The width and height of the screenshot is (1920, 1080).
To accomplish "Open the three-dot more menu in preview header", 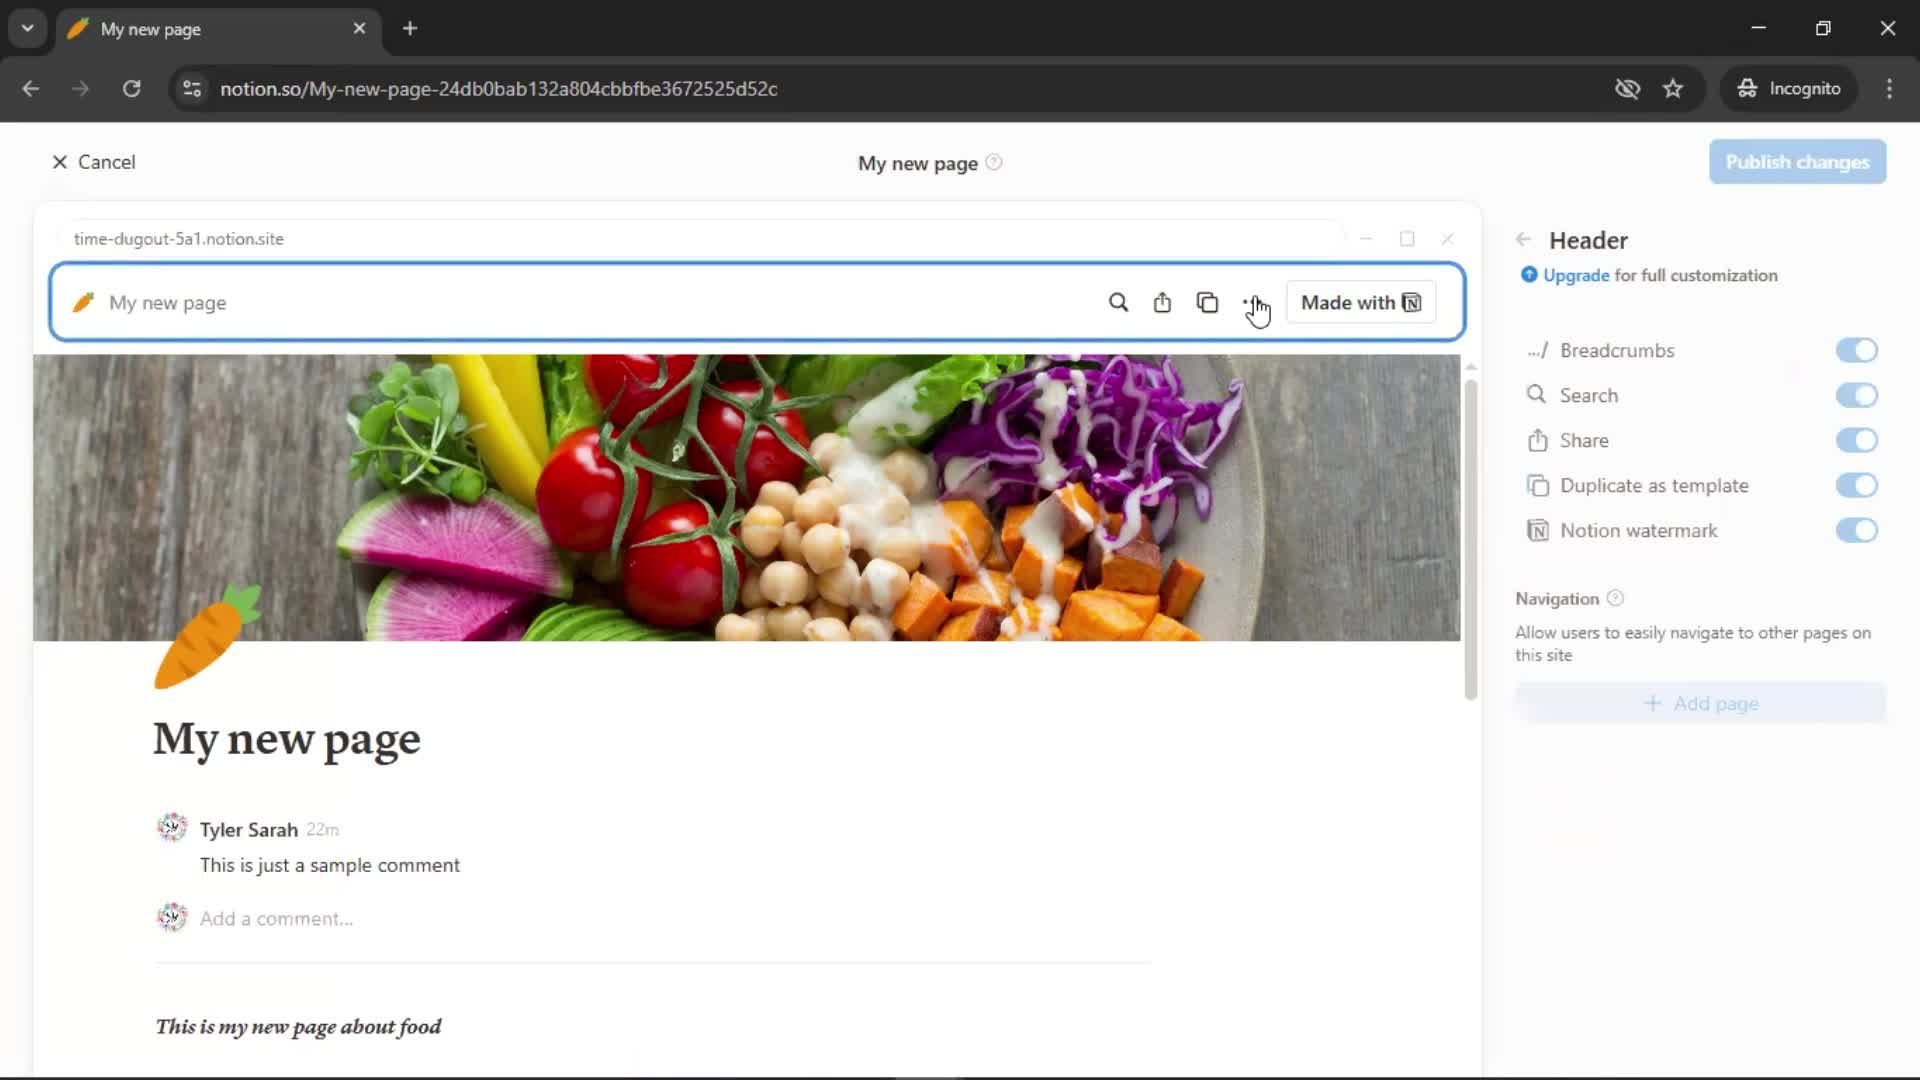I will [x=1252, y=302].
